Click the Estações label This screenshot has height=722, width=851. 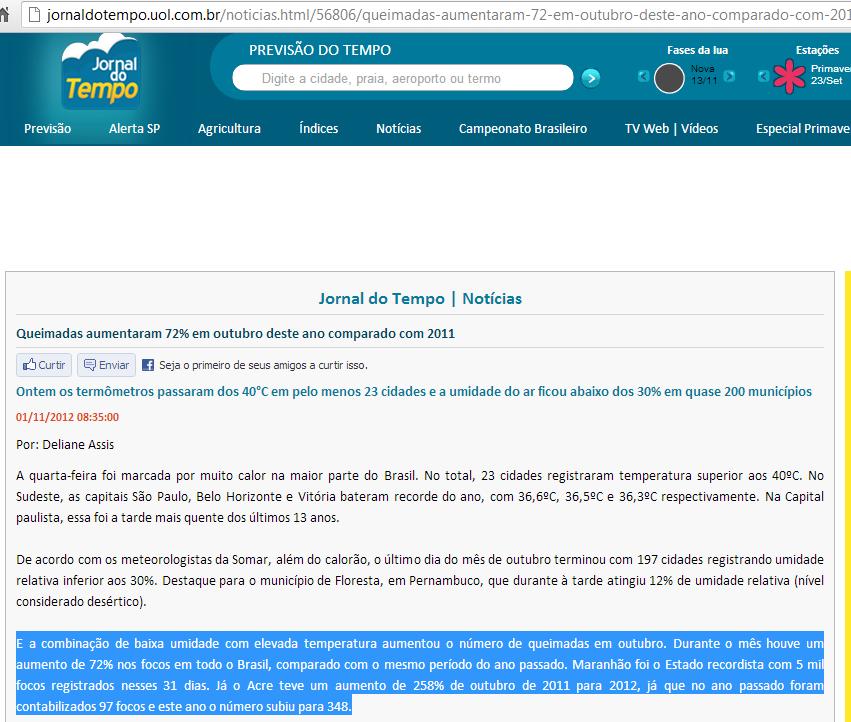pyautogui.click(x=817, y=50)
